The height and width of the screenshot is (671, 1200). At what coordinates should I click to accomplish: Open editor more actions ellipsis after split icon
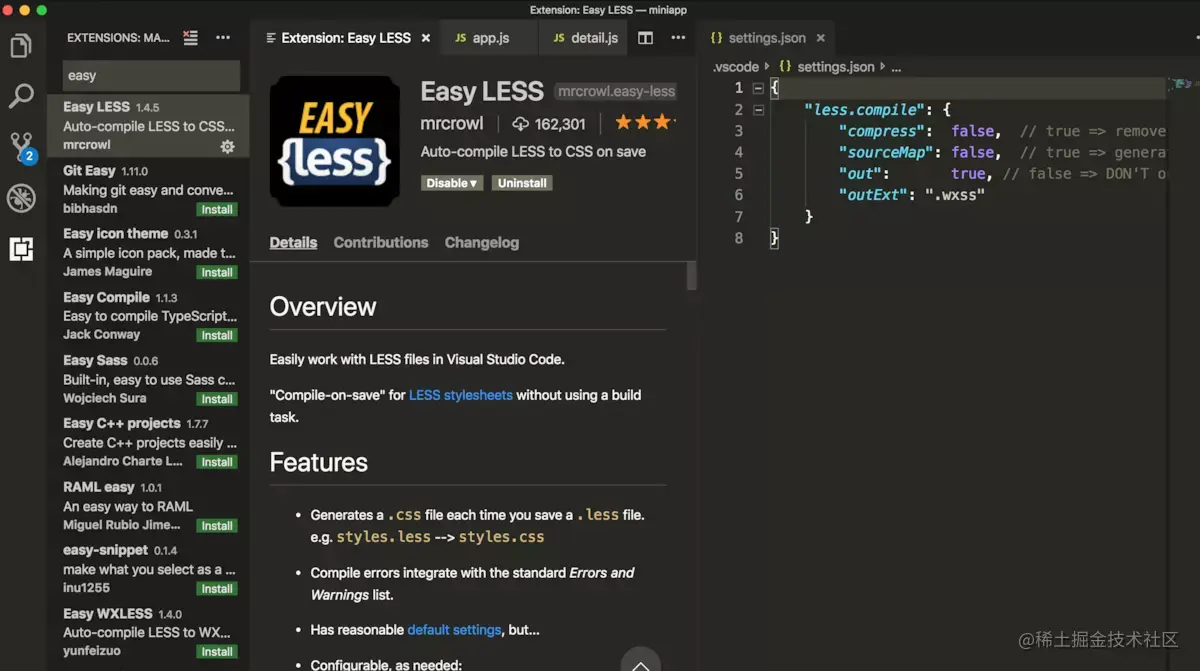(x=679, y=38)
